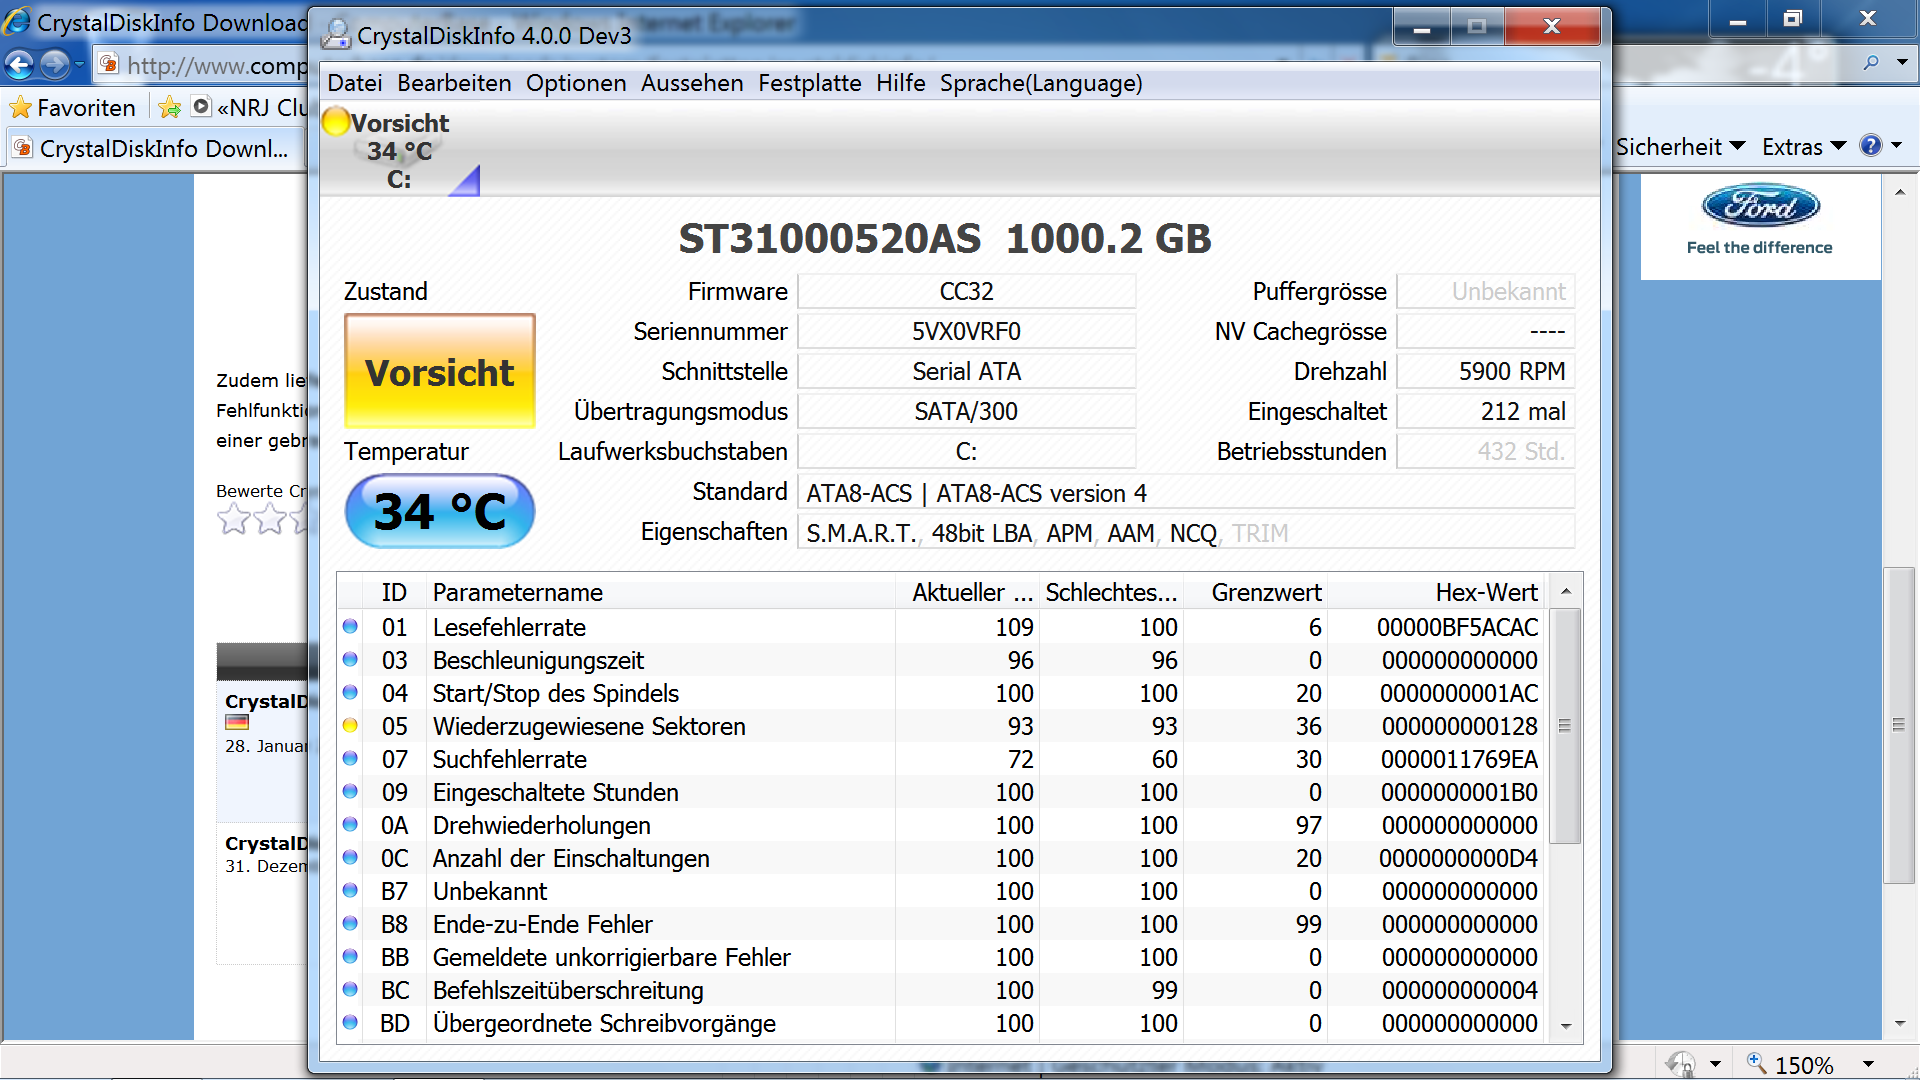
Task: Click the Eingeschaltet value 212 mal
Action: coord(1485,411)
